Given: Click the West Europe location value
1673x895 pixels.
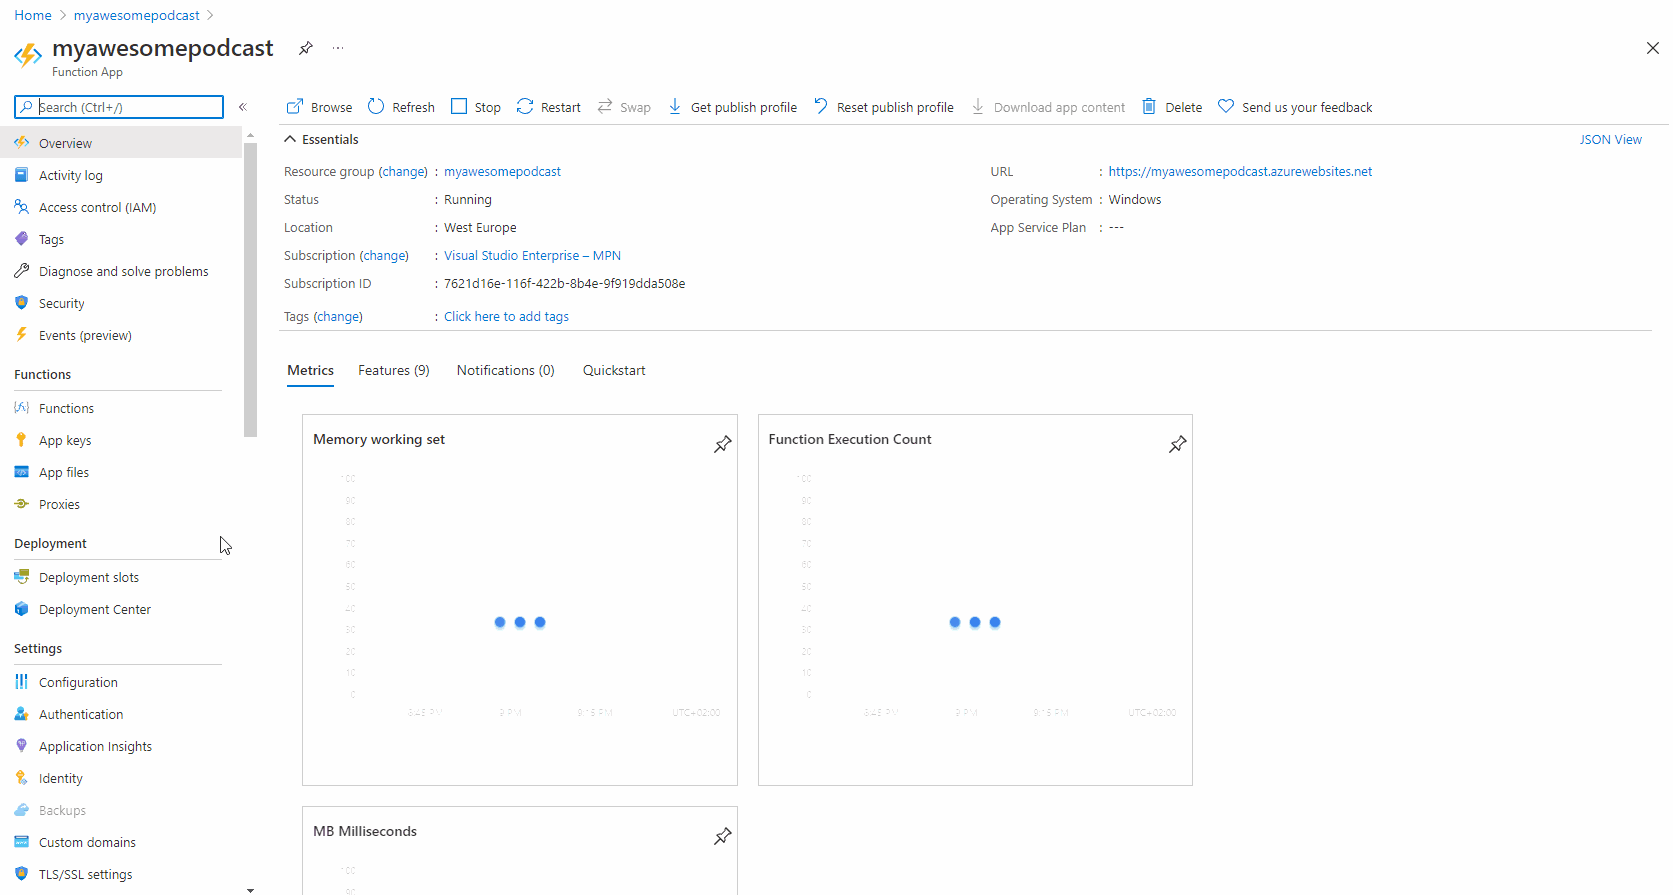Looking at the screenshot, I should click(x=480, y=227).
